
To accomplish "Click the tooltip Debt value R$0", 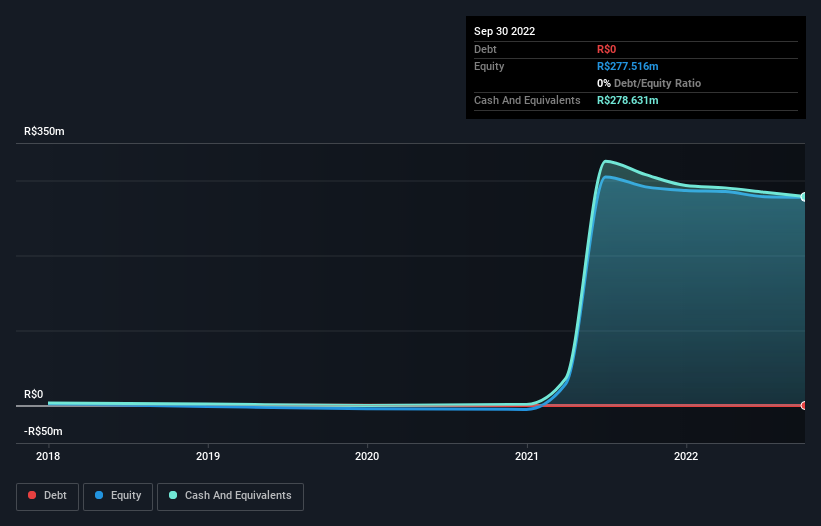I will point(606,49).
